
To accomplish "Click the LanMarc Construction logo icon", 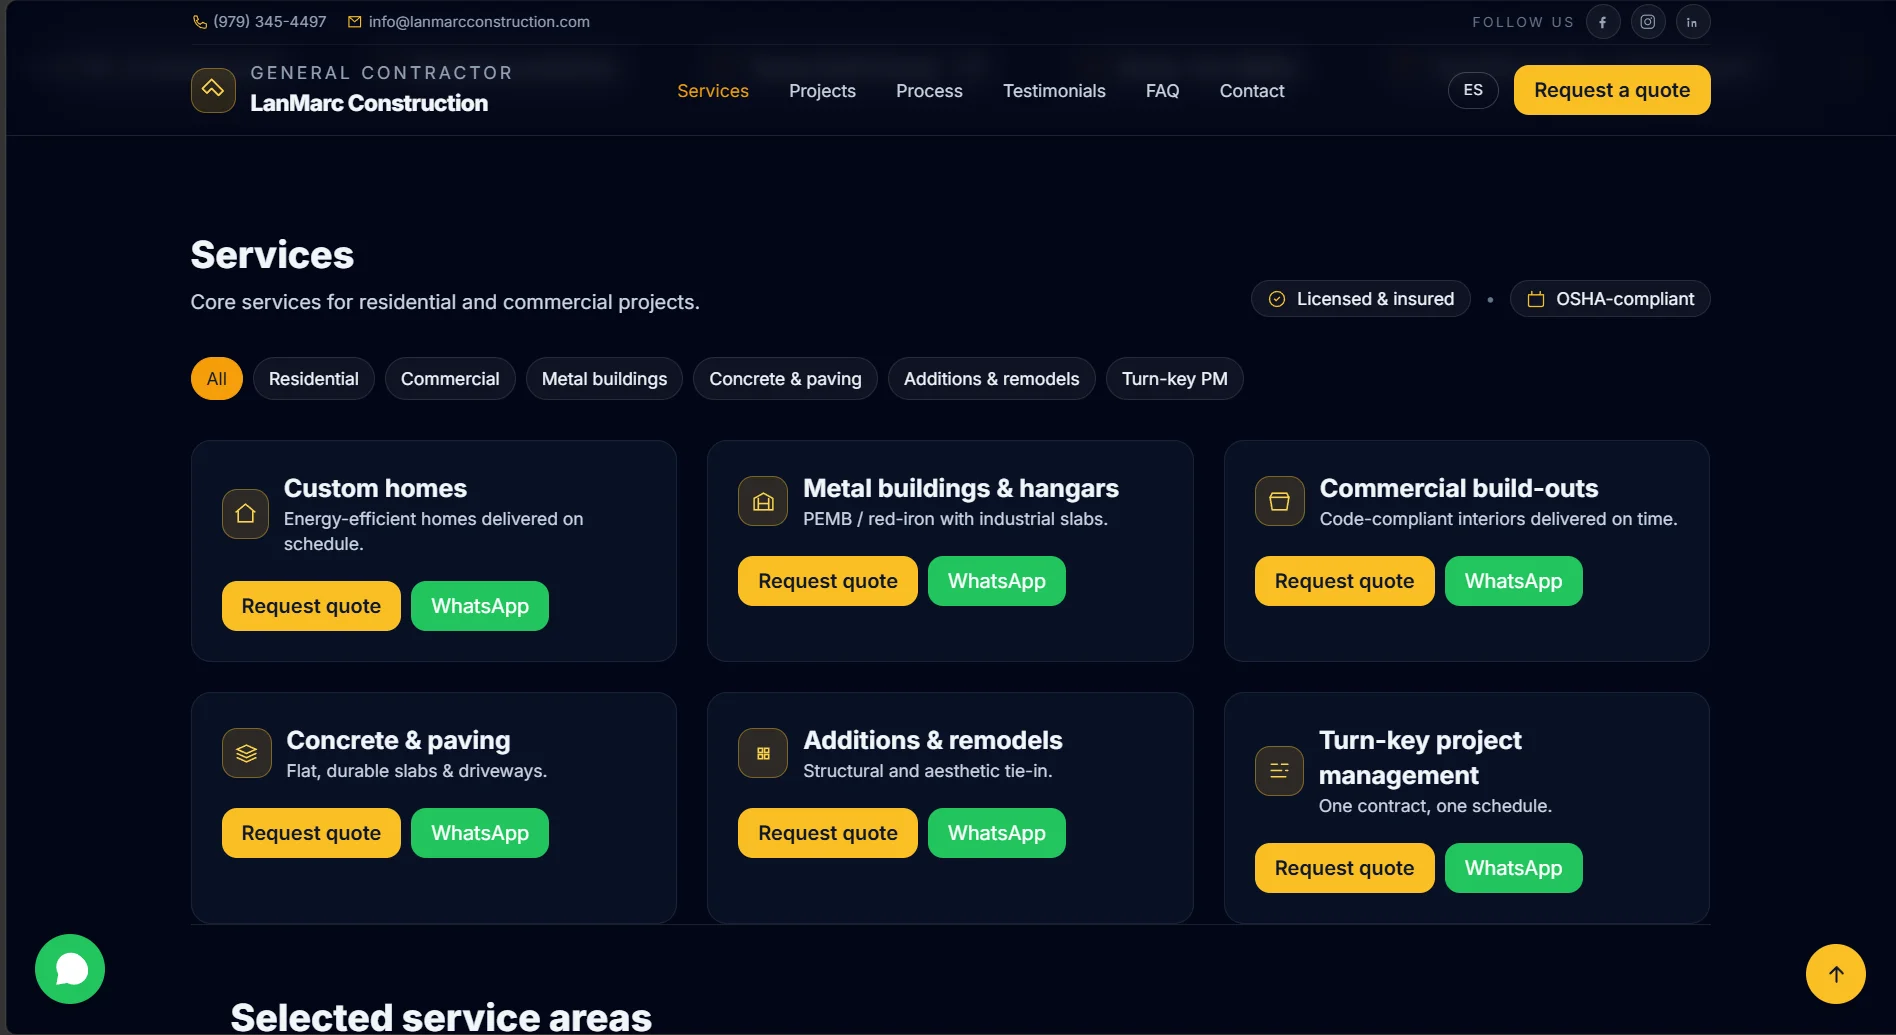I will 213,90.
